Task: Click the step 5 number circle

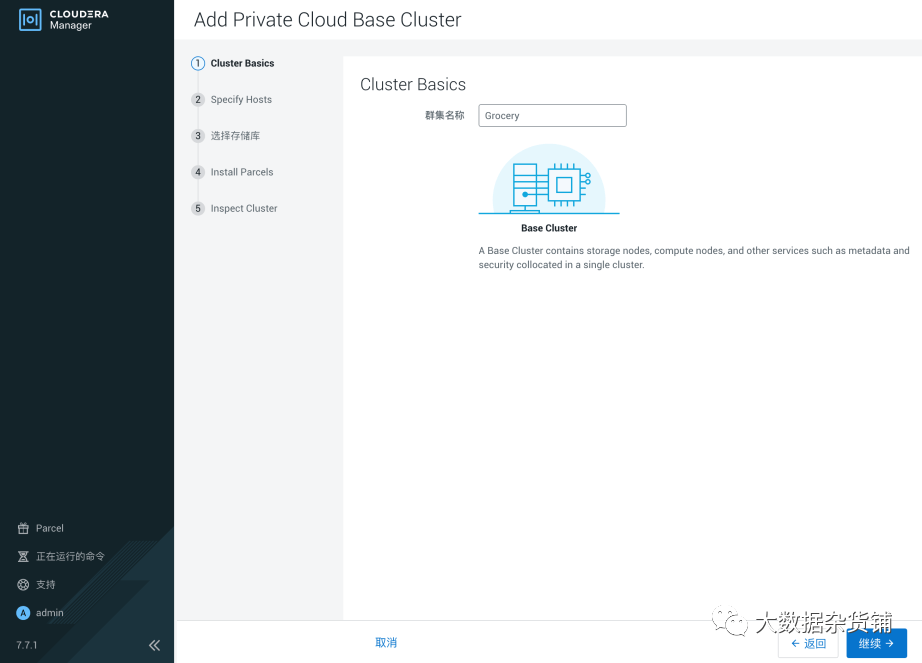Action: [198, 209]
